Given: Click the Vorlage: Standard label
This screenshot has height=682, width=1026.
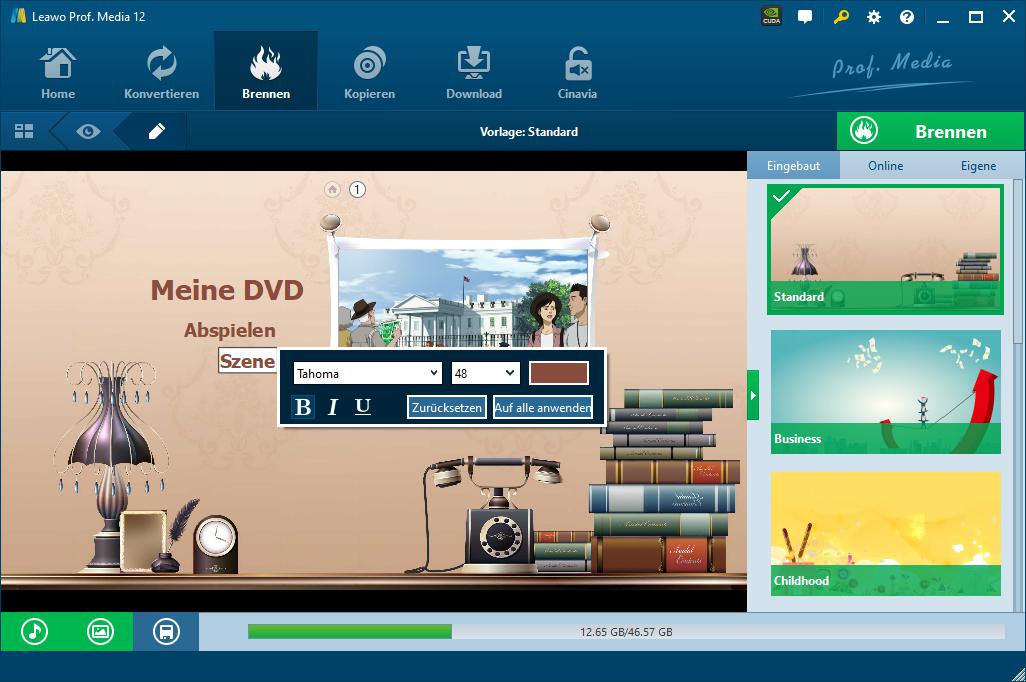Looking at the screenshot, I should (x=529, y=132).
